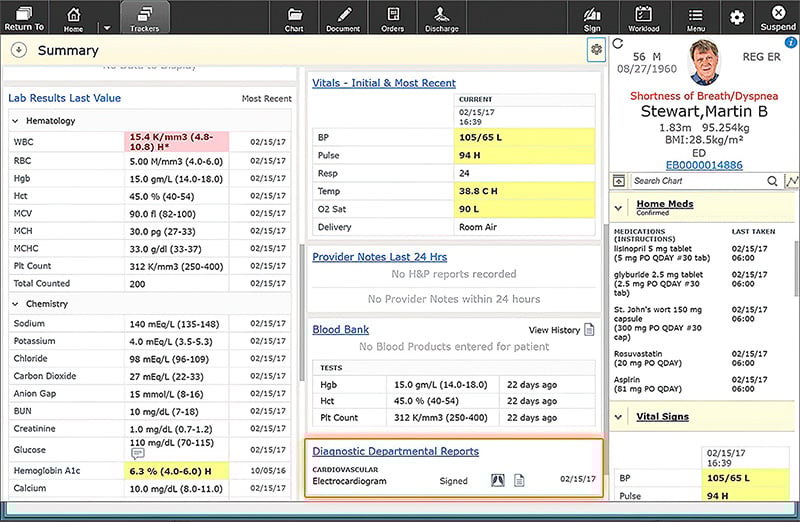Click the Sign toolbar icon
The image size is (800, 522).
[592, 18]
